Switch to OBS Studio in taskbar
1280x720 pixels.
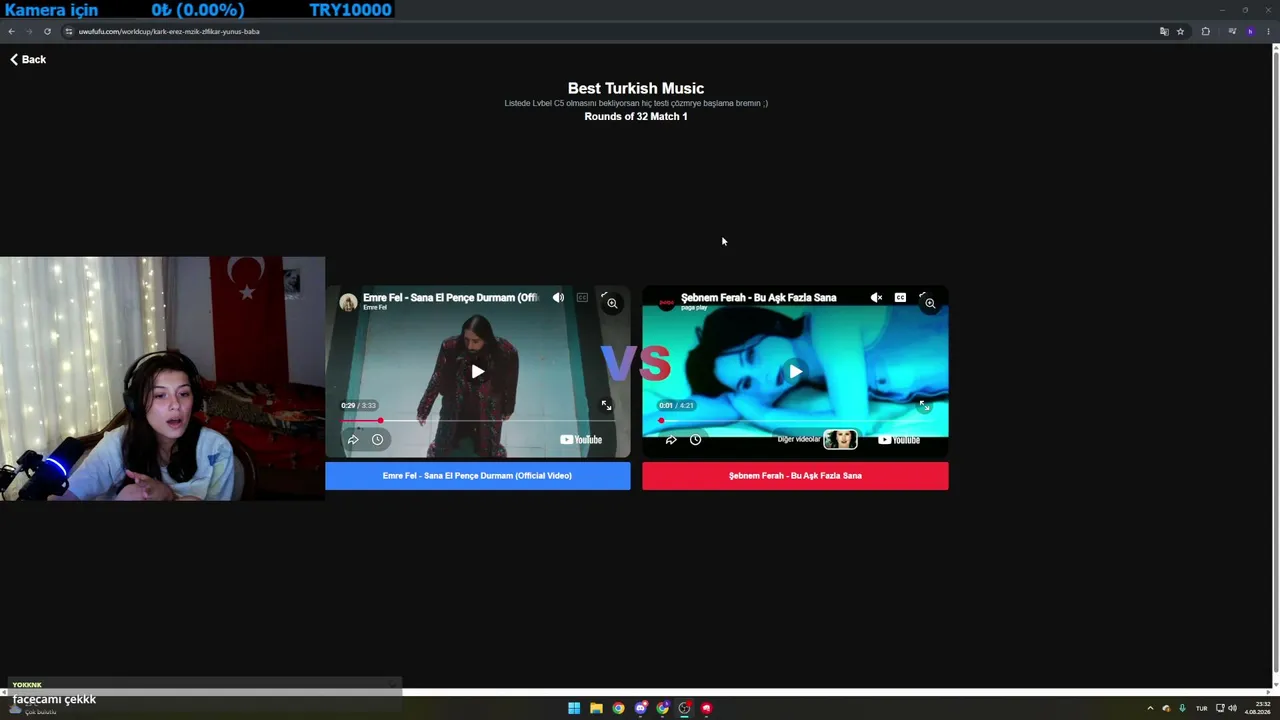pyautogui.click(x=685, y=708)
